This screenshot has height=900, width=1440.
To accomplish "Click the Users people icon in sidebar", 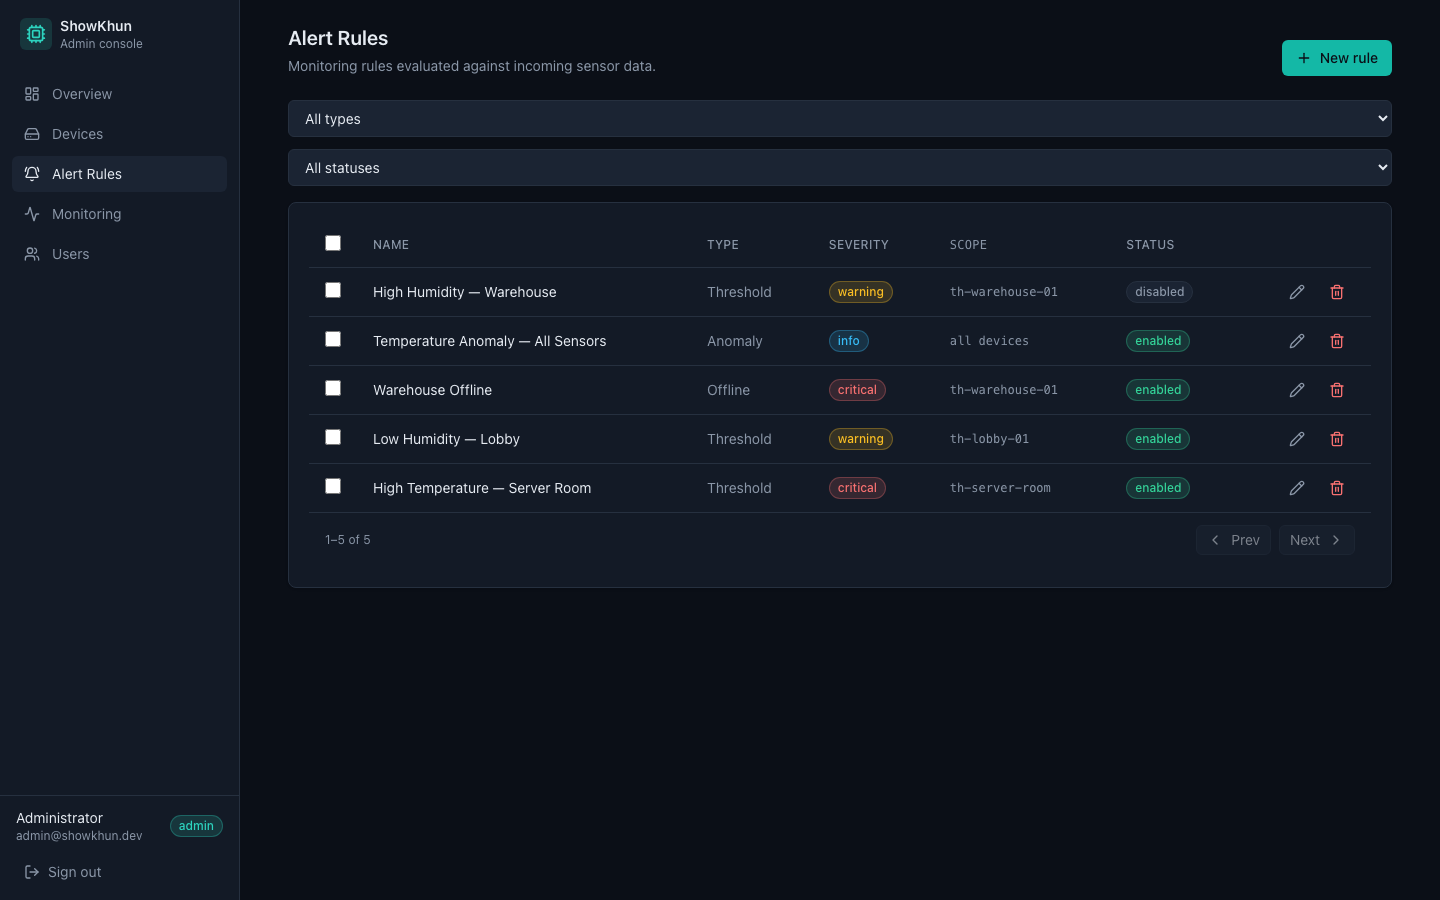I will (32, 254).
